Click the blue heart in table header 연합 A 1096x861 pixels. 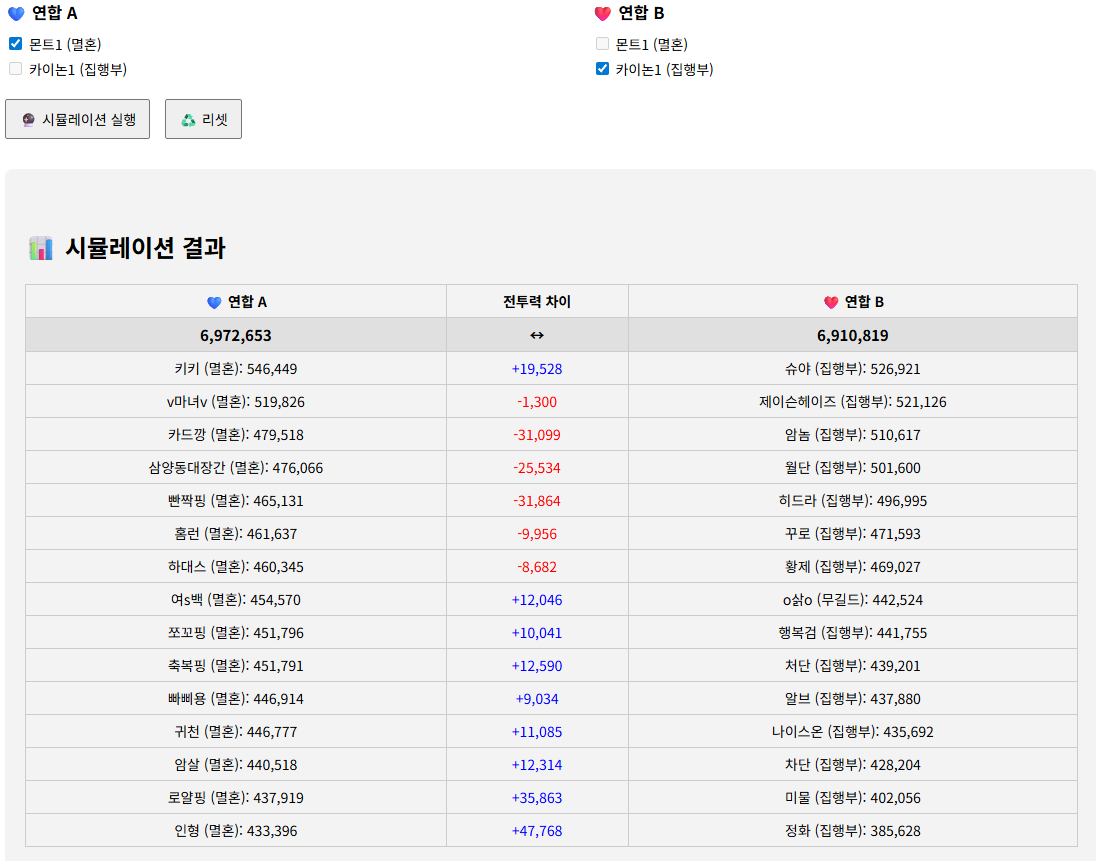coord(214,302)
